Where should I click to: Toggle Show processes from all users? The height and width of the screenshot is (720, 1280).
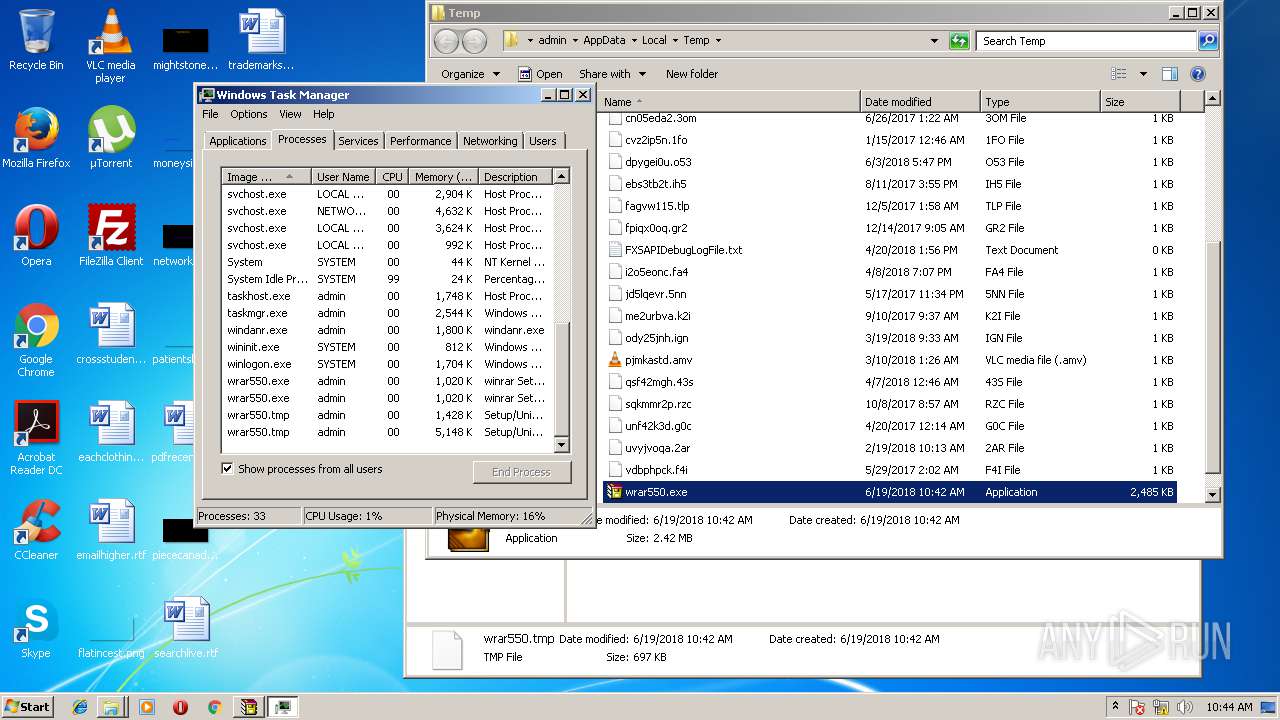227,469
